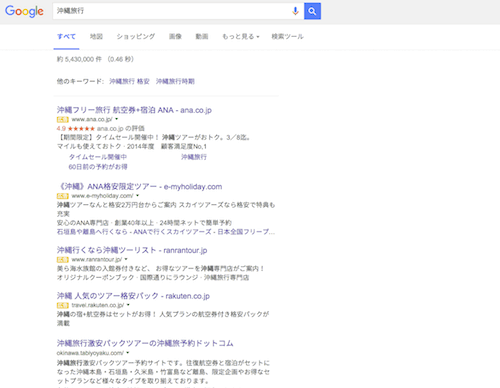Click URL text www.e-myholiday.com/
The image size is (500, 388).
pyautogui.click(x=102, y=196)
